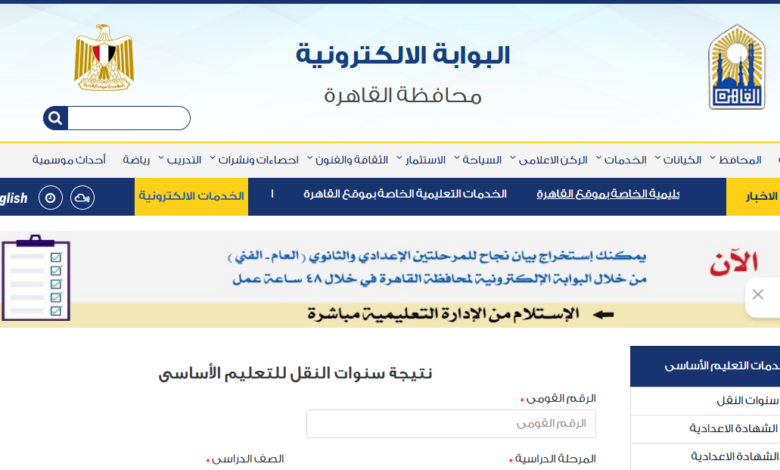Click the البوابة الالكترونية site title
Screen dimensions: 780x470
(x=403, y=55)
